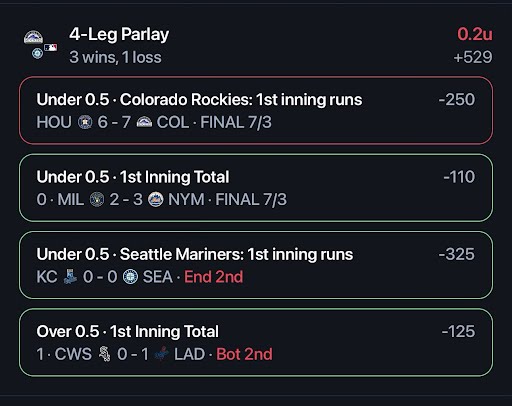Image resolution: width=512 pixels, height=406 pixels.
Task: Click the Kansas City Royals logo icon
Action: pyautogui.click(x=70, y=277)
